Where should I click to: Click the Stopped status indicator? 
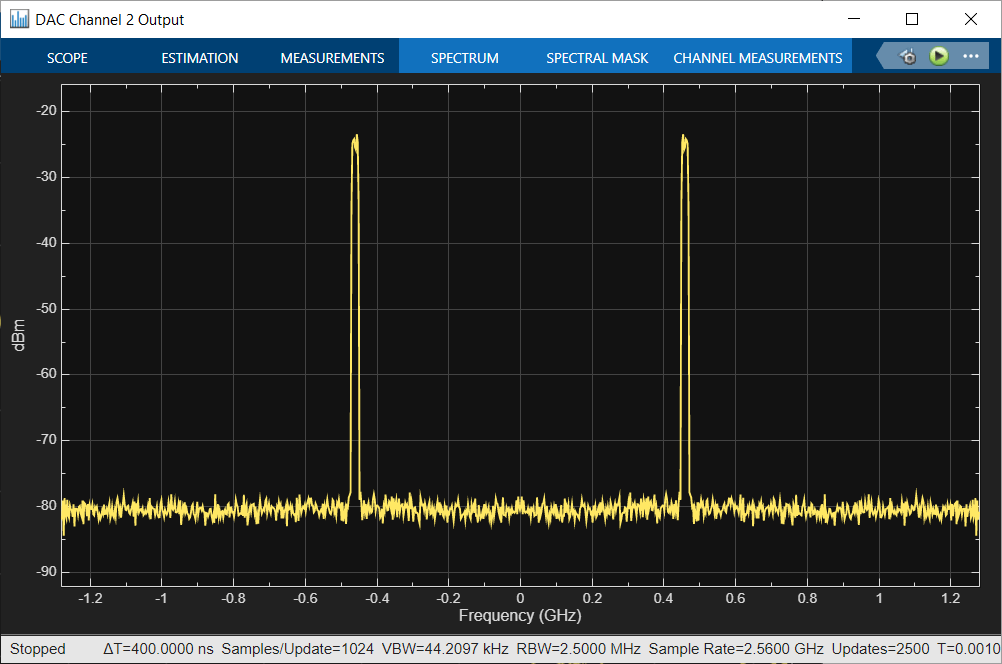(x=37, y=649)
